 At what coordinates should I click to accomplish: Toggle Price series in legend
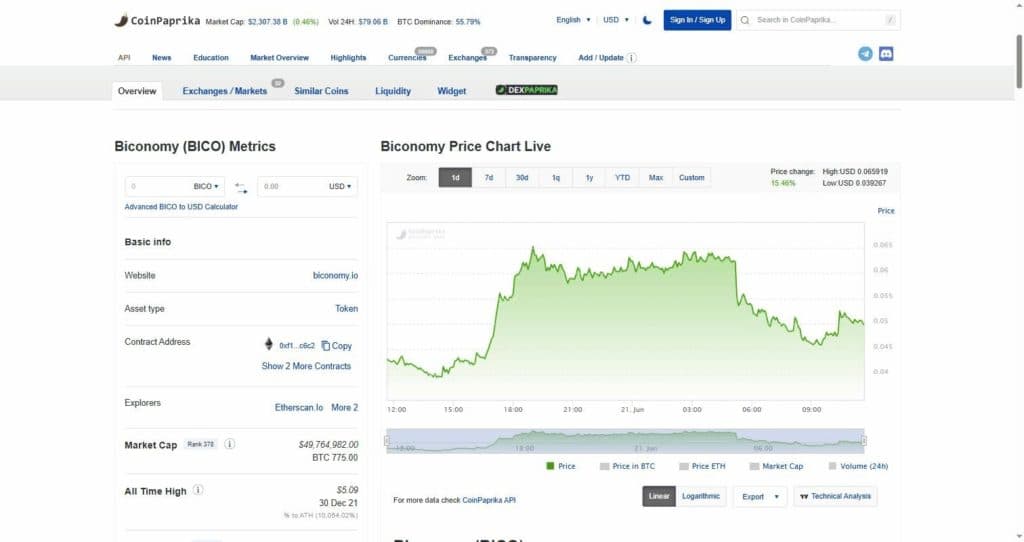[560, 466]
